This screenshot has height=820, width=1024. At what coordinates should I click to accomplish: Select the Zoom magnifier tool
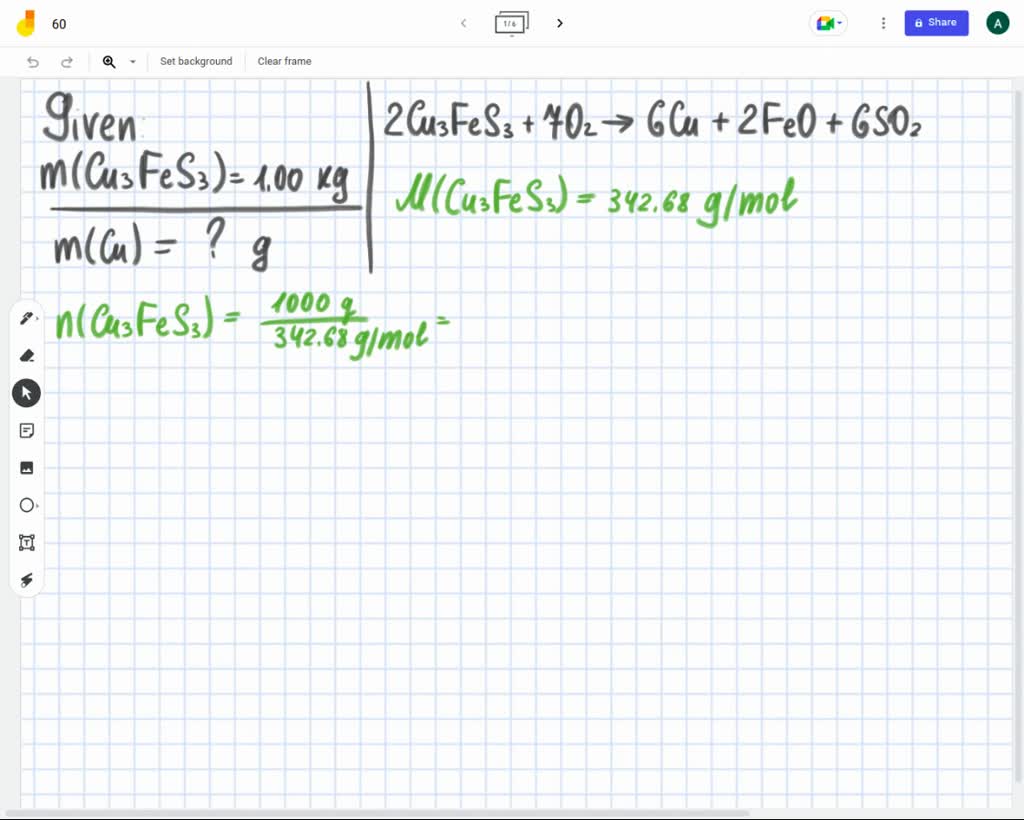click(109, 61)
